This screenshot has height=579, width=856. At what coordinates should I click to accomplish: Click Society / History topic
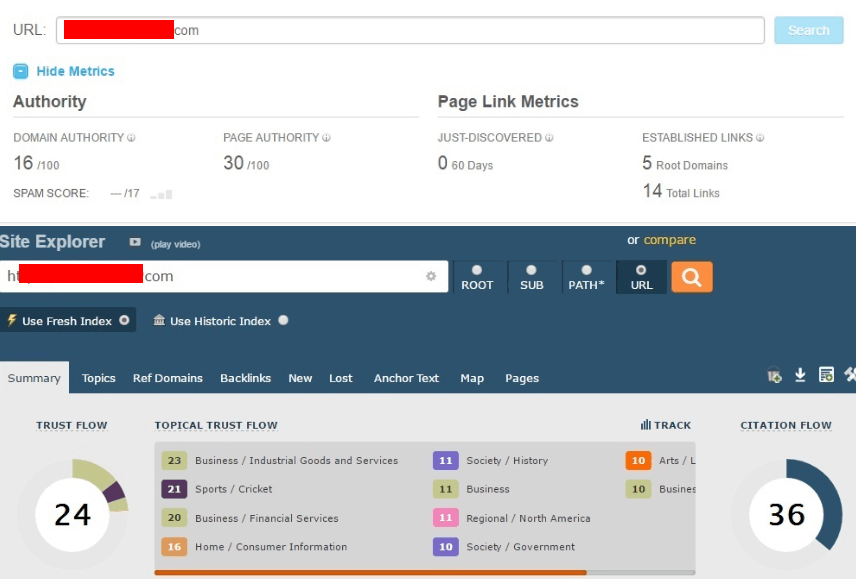tap(507, 460)
